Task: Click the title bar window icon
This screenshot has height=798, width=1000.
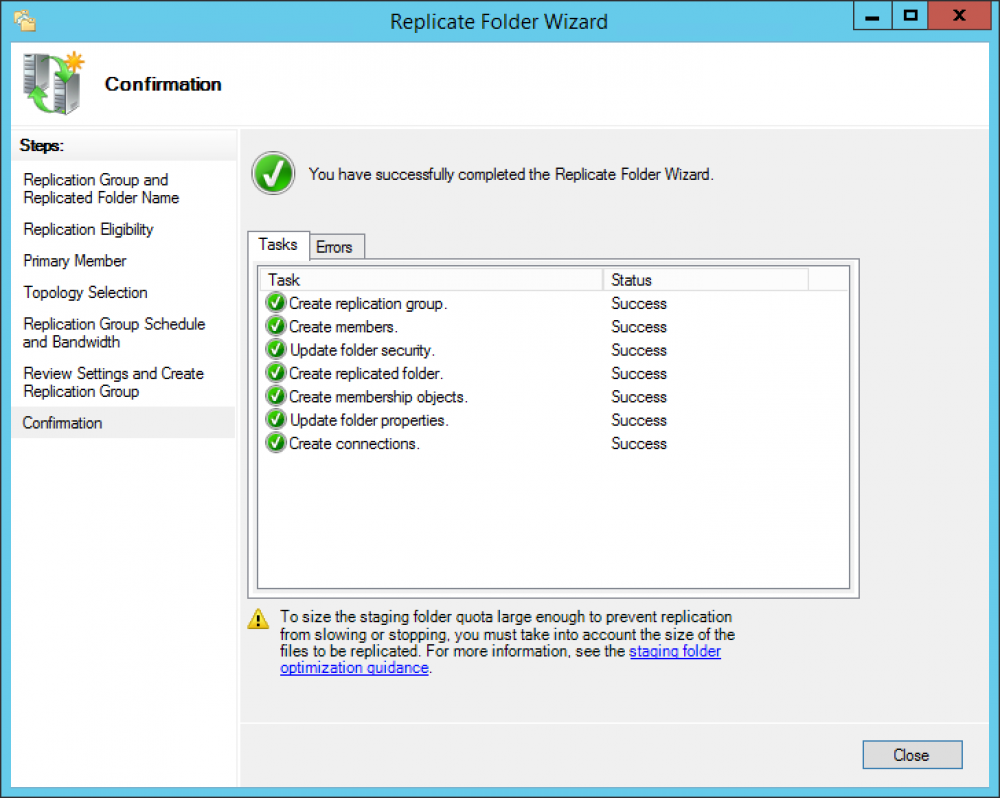Action: coord(24,19)
